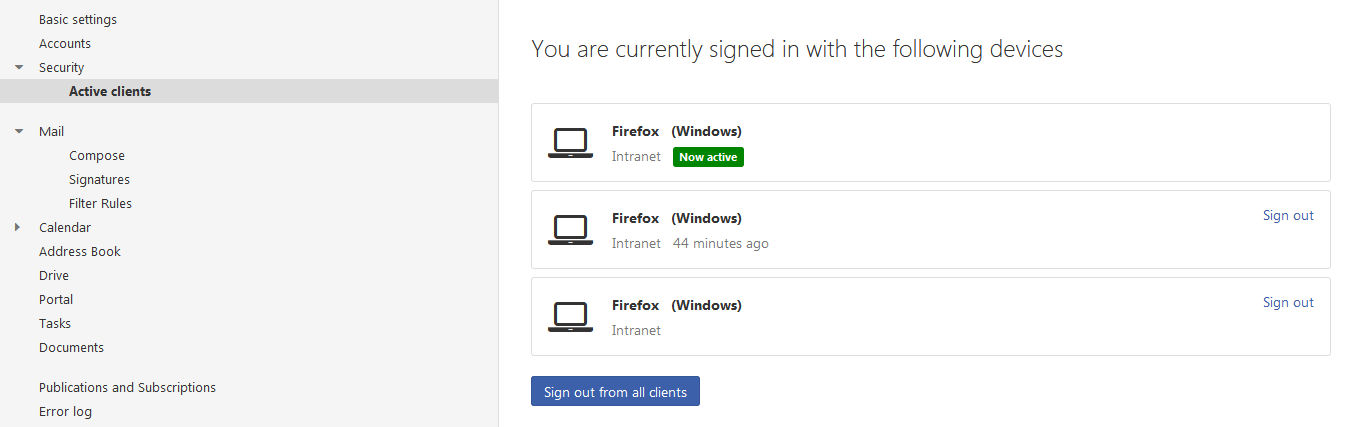
Task: Collapse the Mail section arrow
Action: pyautogui.click(x=19, y=132)
